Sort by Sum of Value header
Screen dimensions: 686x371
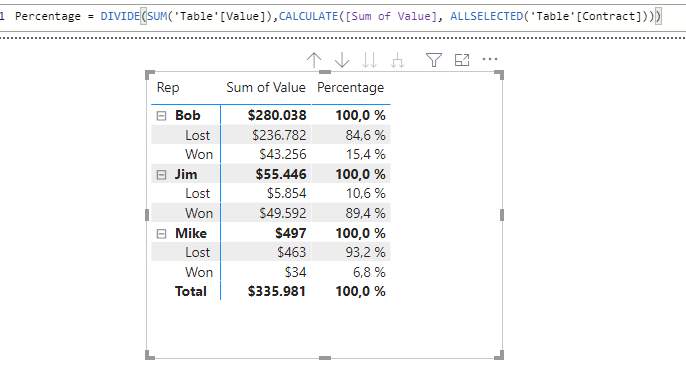[266, 88]
